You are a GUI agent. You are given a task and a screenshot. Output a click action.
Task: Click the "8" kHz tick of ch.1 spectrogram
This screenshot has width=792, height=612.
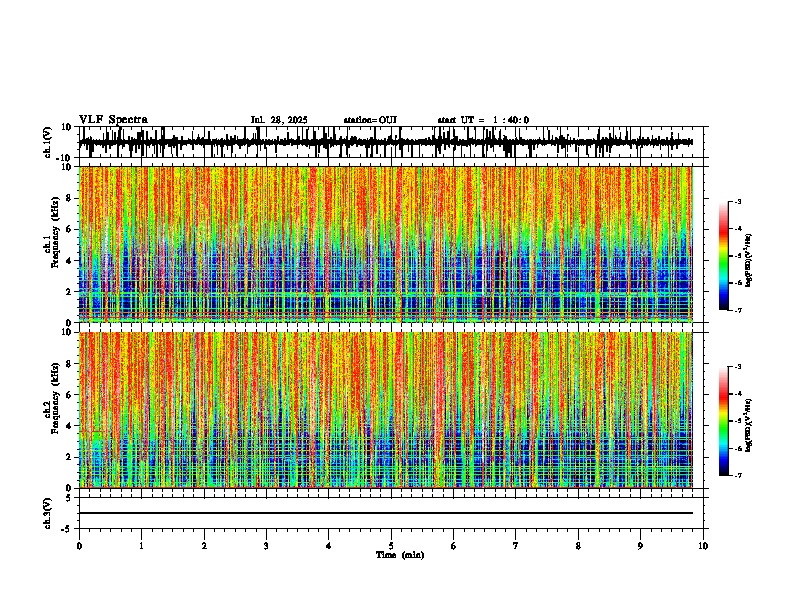click(x=69, y=198)
